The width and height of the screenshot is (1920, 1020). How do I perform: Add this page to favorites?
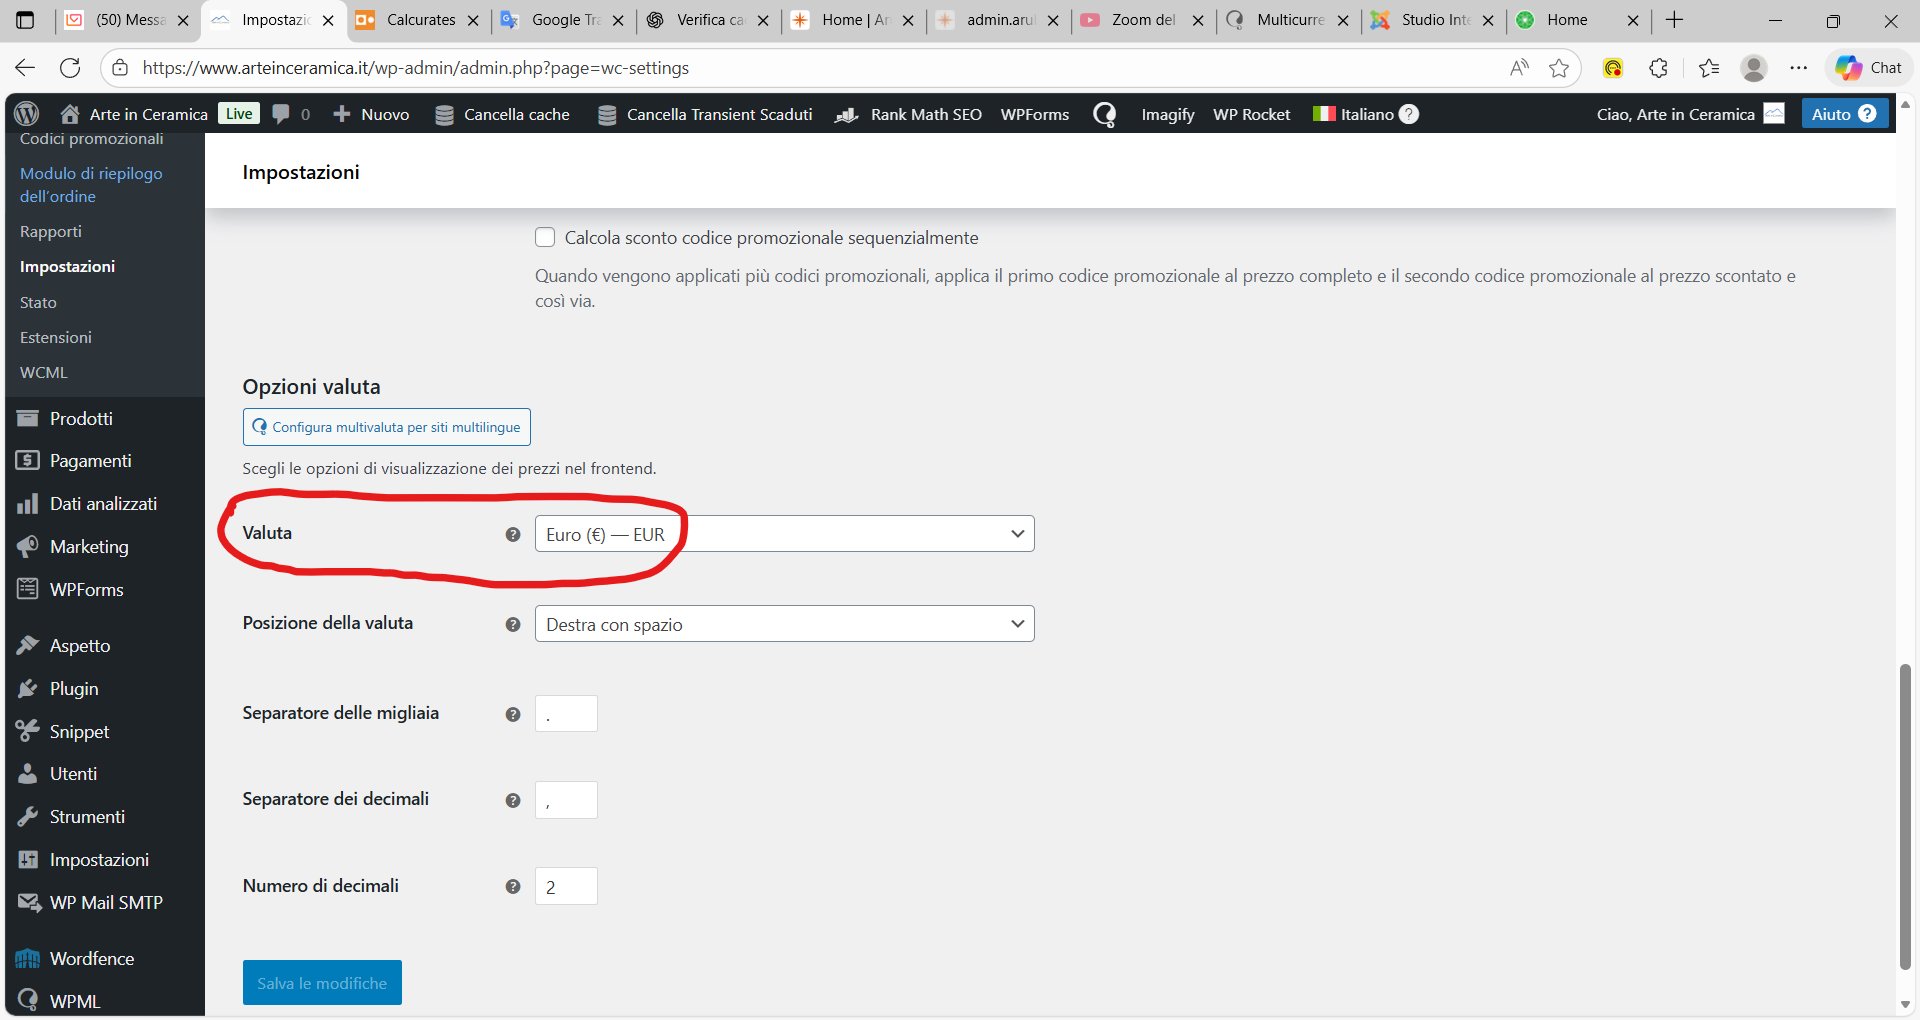[x=1558, y=68]
